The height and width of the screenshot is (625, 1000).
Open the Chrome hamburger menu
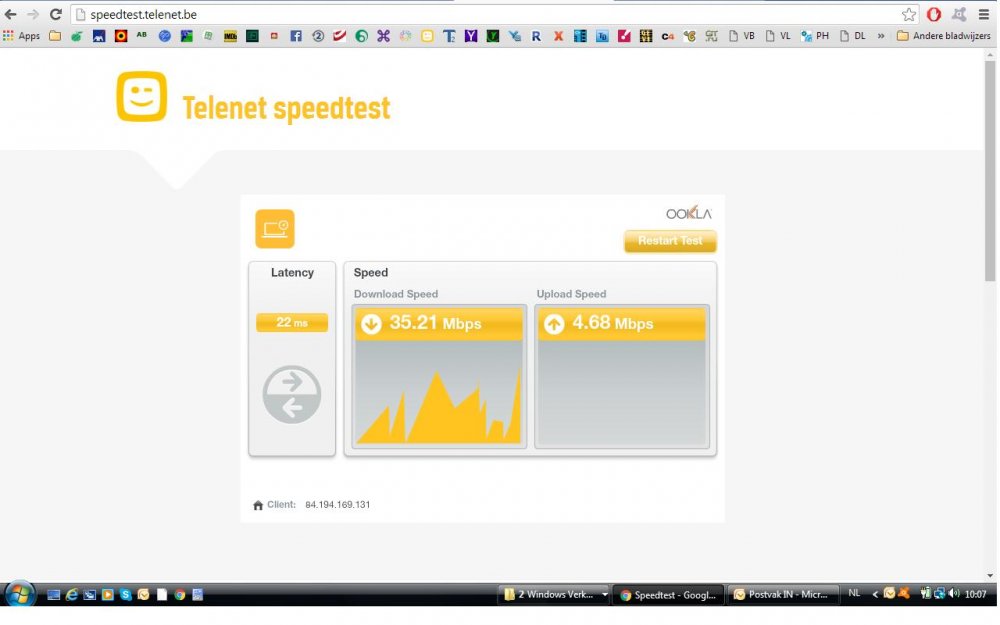984,14
